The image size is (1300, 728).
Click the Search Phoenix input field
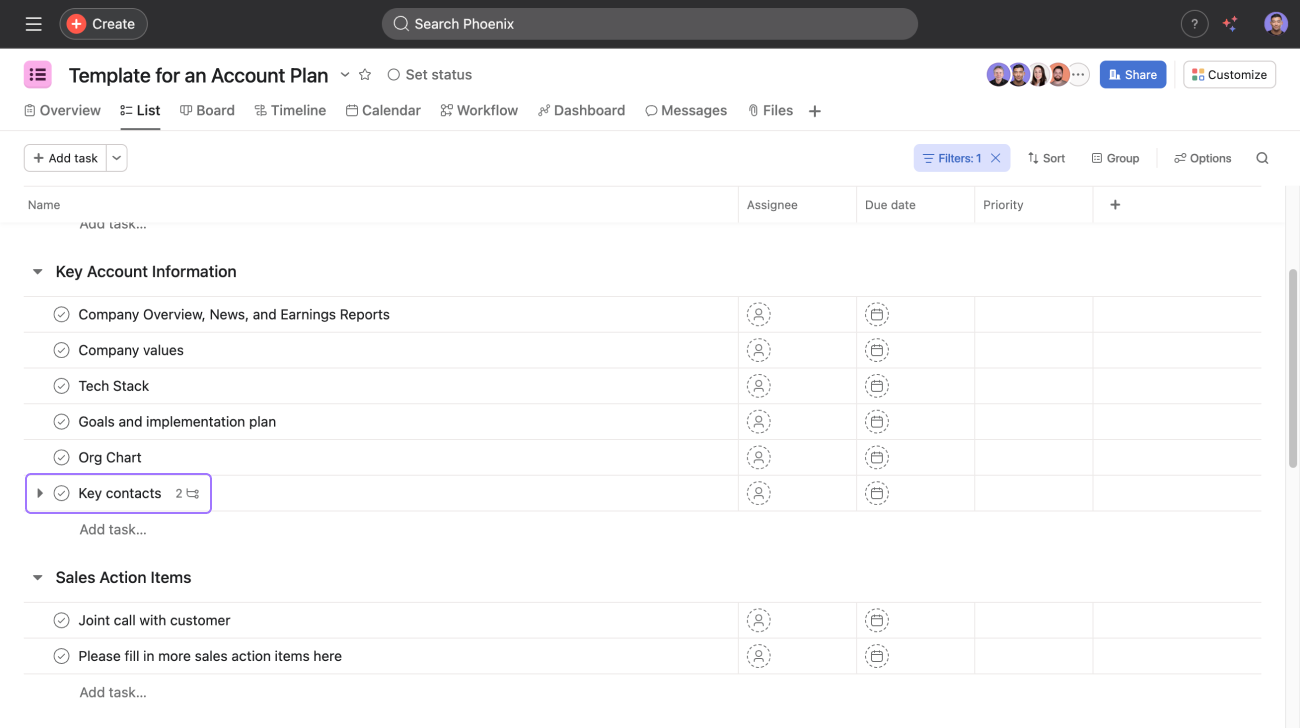click(x=649, y=24)
